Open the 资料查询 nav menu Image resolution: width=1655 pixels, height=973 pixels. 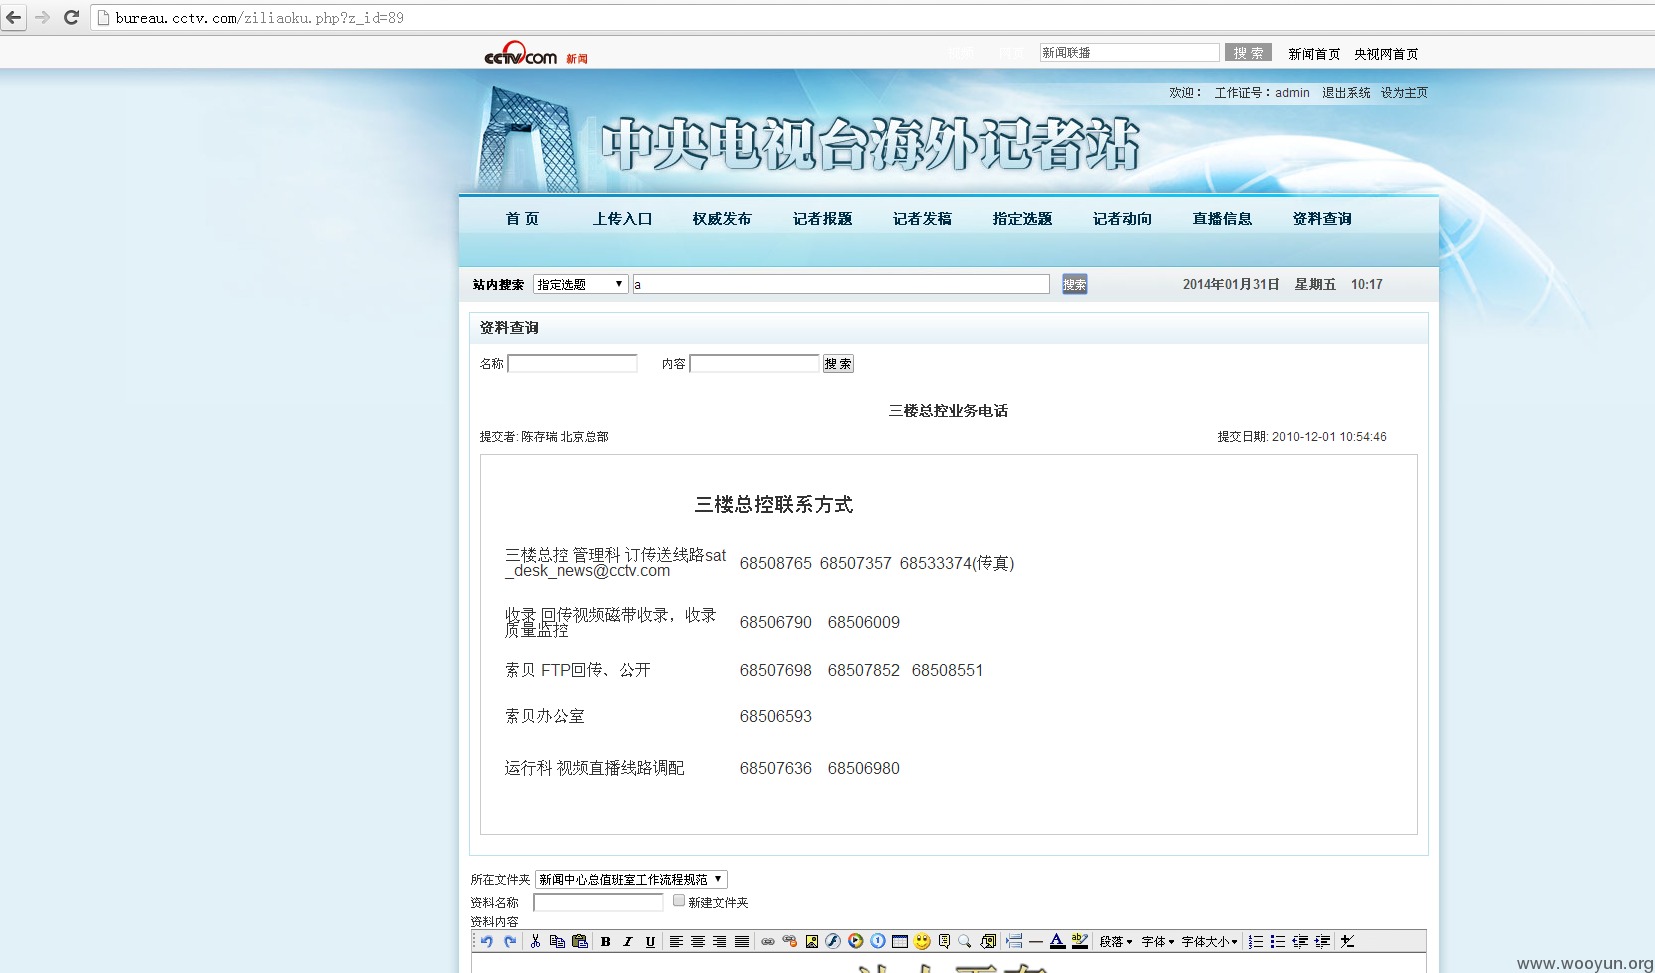pyautogui.click(x=1322, y=219)
